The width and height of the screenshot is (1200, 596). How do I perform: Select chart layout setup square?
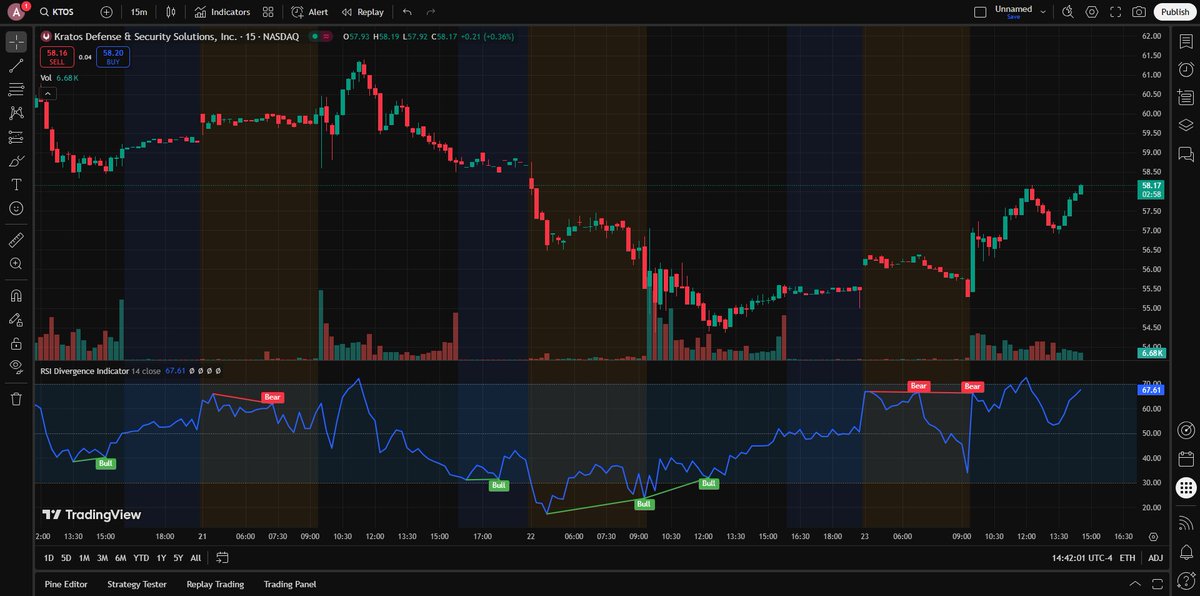click(980, 12)
